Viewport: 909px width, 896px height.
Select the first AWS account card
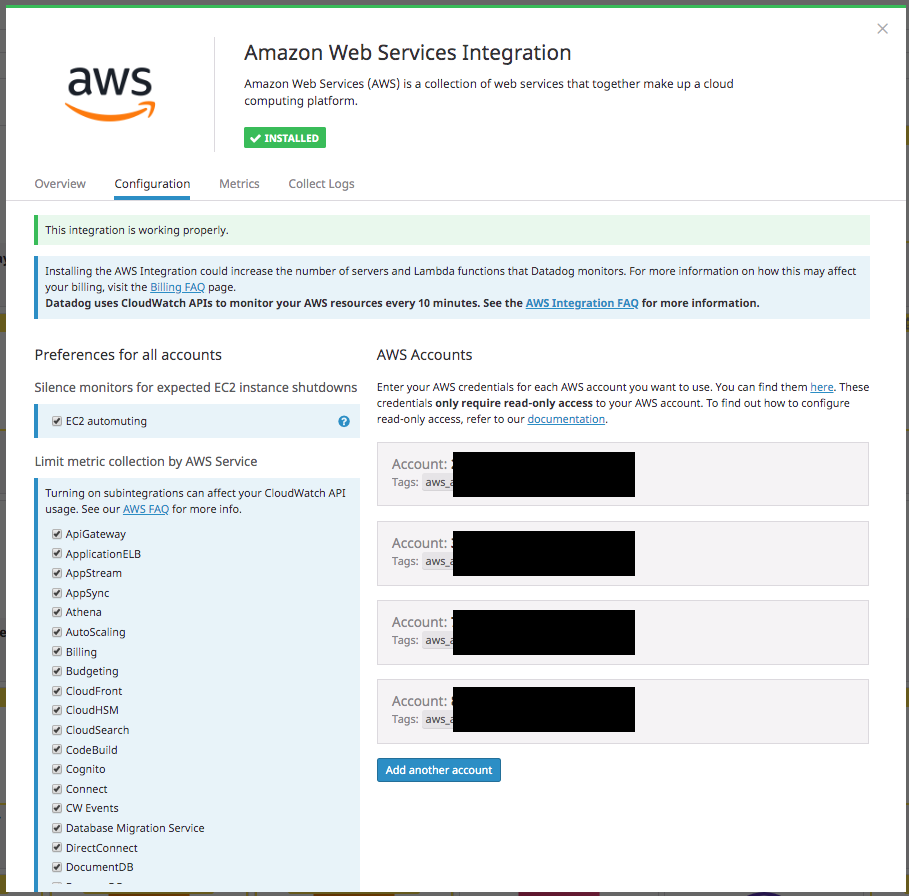coord(623,474)
